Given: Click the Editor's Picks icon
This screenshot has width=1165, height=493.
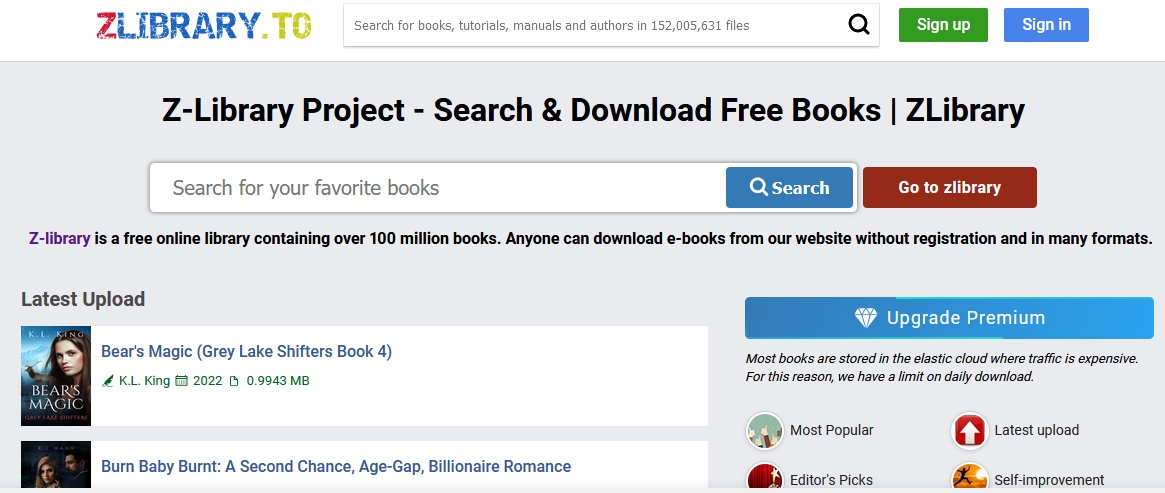Looking at the screenshot, I should 765,479.
